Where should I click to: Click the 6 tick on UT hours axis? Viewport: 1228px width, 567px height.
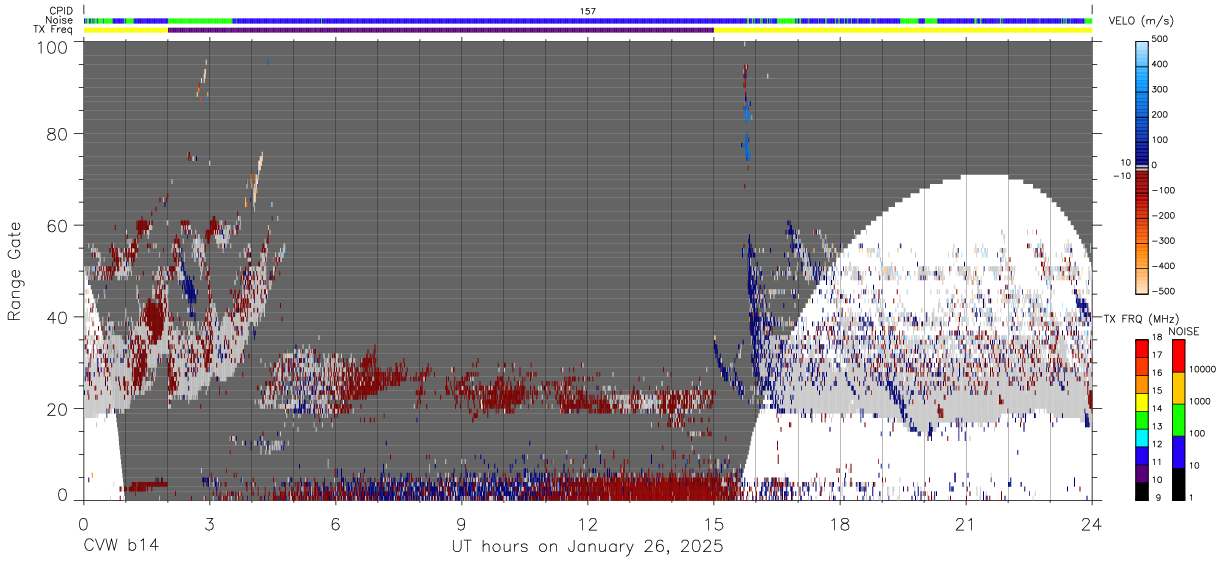[335, 523]
